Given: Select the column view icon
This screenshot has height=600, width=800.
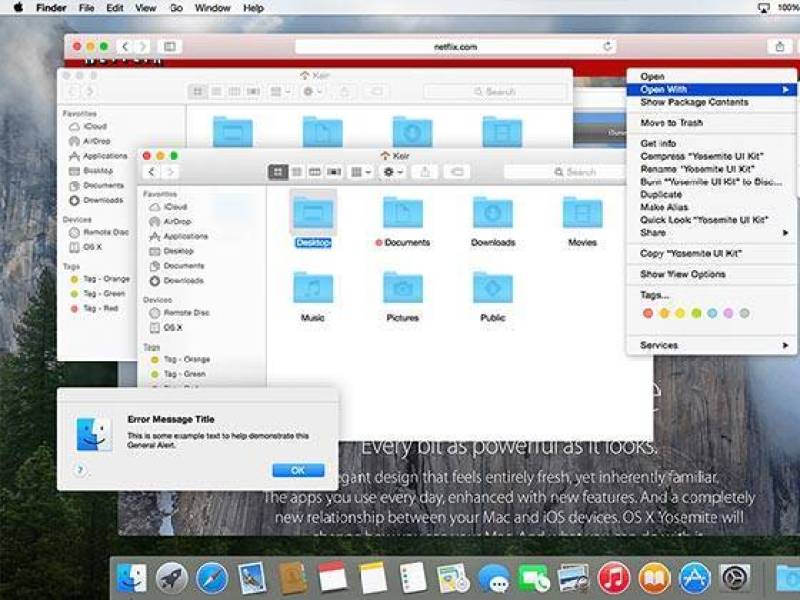Looking at the screenshot, I should [x=316, y=172].
